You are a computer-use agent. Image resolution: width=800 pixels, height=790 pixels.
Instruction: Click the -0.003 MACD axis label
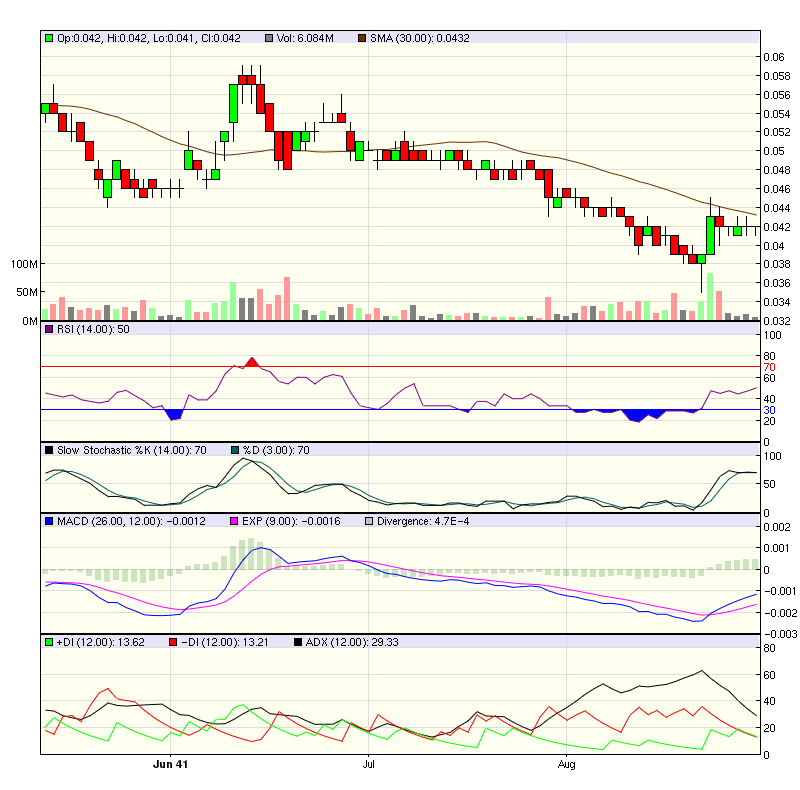pyautogui.click(x=780, y=634)
